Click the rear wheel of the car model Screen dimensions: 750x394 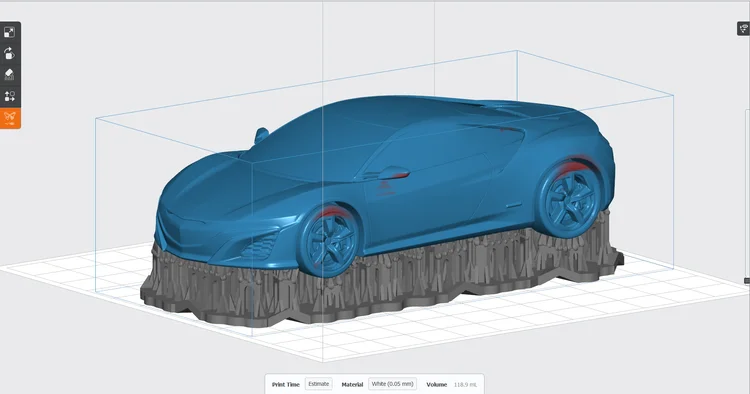pyautogui.click(x=570, y=199)
